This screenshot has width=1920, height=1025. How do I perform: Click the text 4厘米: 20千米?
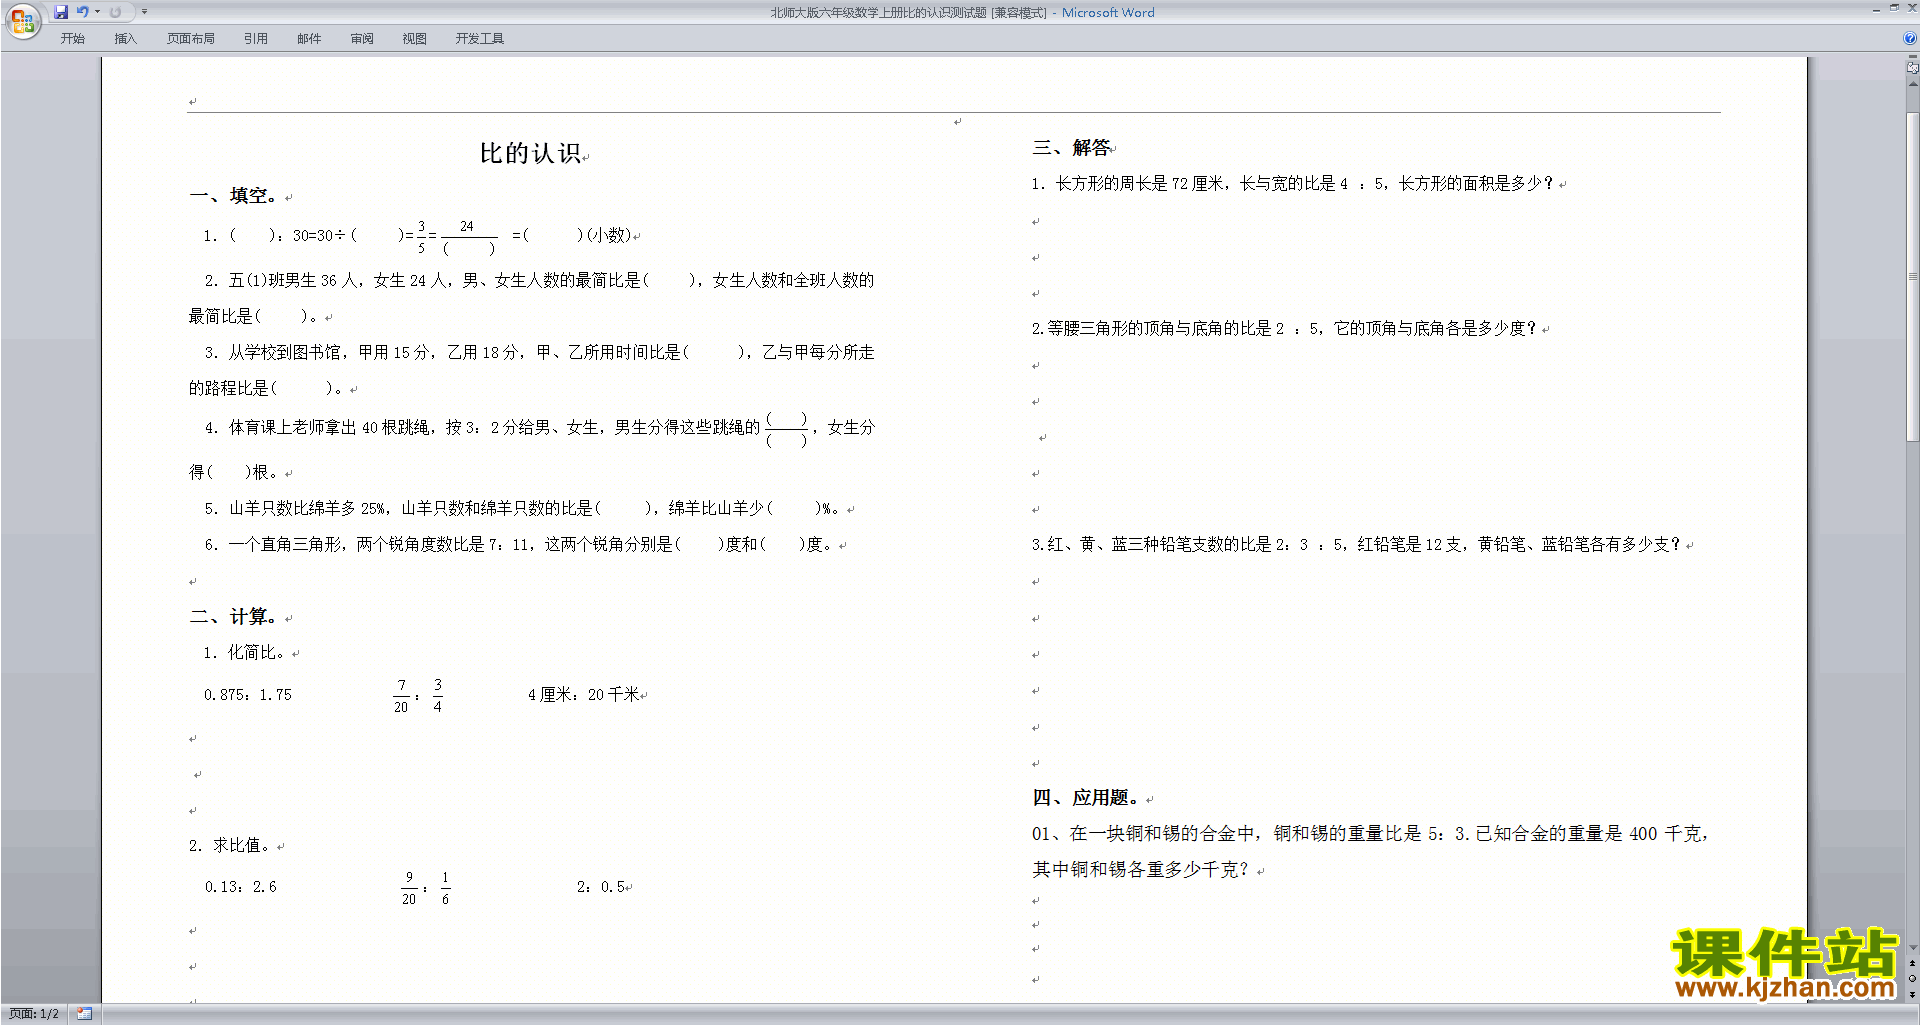[x=584, y=695]
